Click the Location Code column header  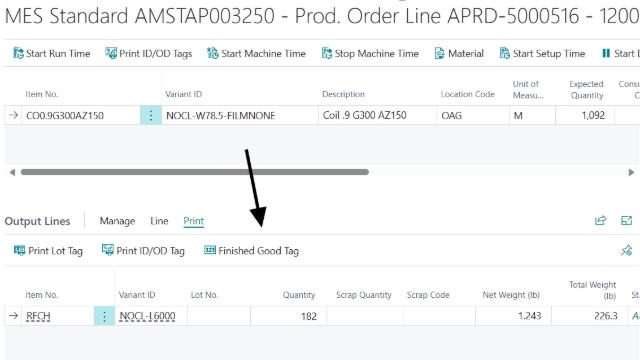(468, 94)
